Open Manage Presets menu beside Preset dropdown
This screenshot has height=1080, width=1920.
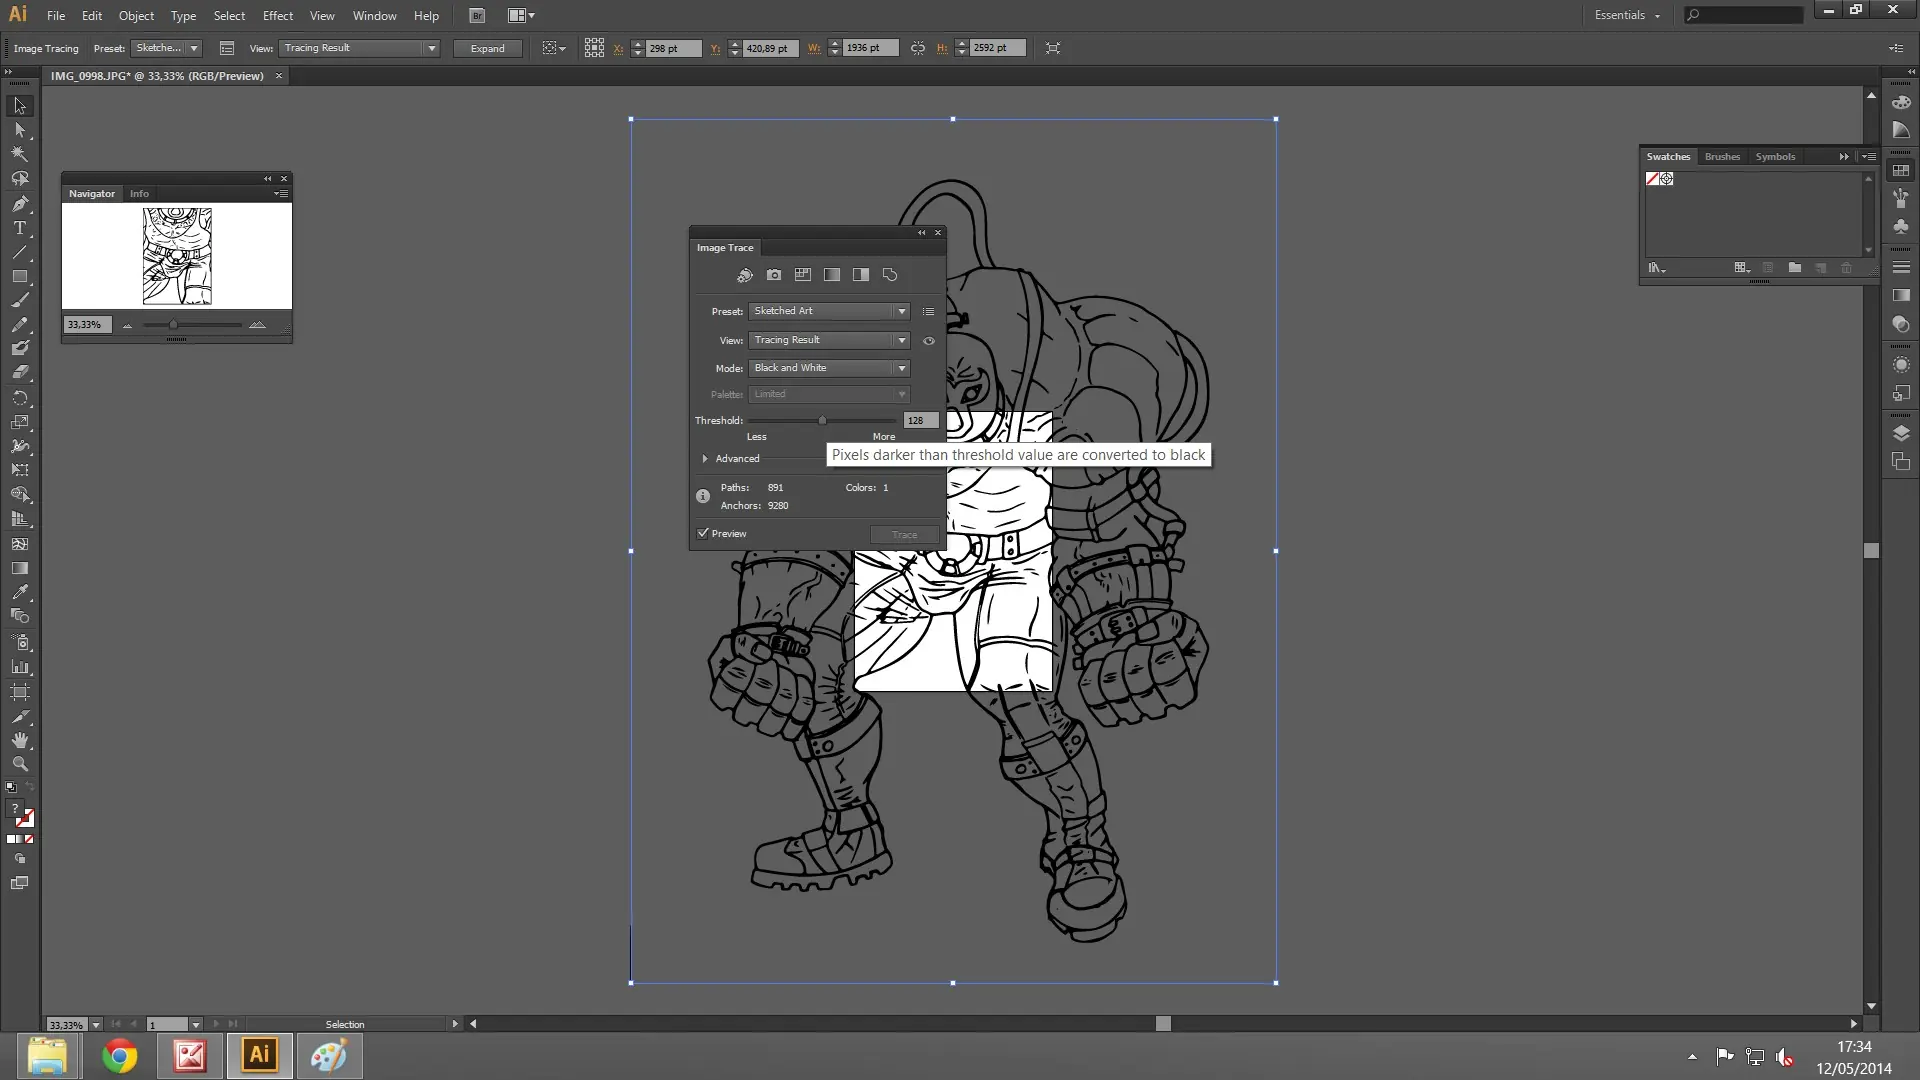[x=928, y=312]
